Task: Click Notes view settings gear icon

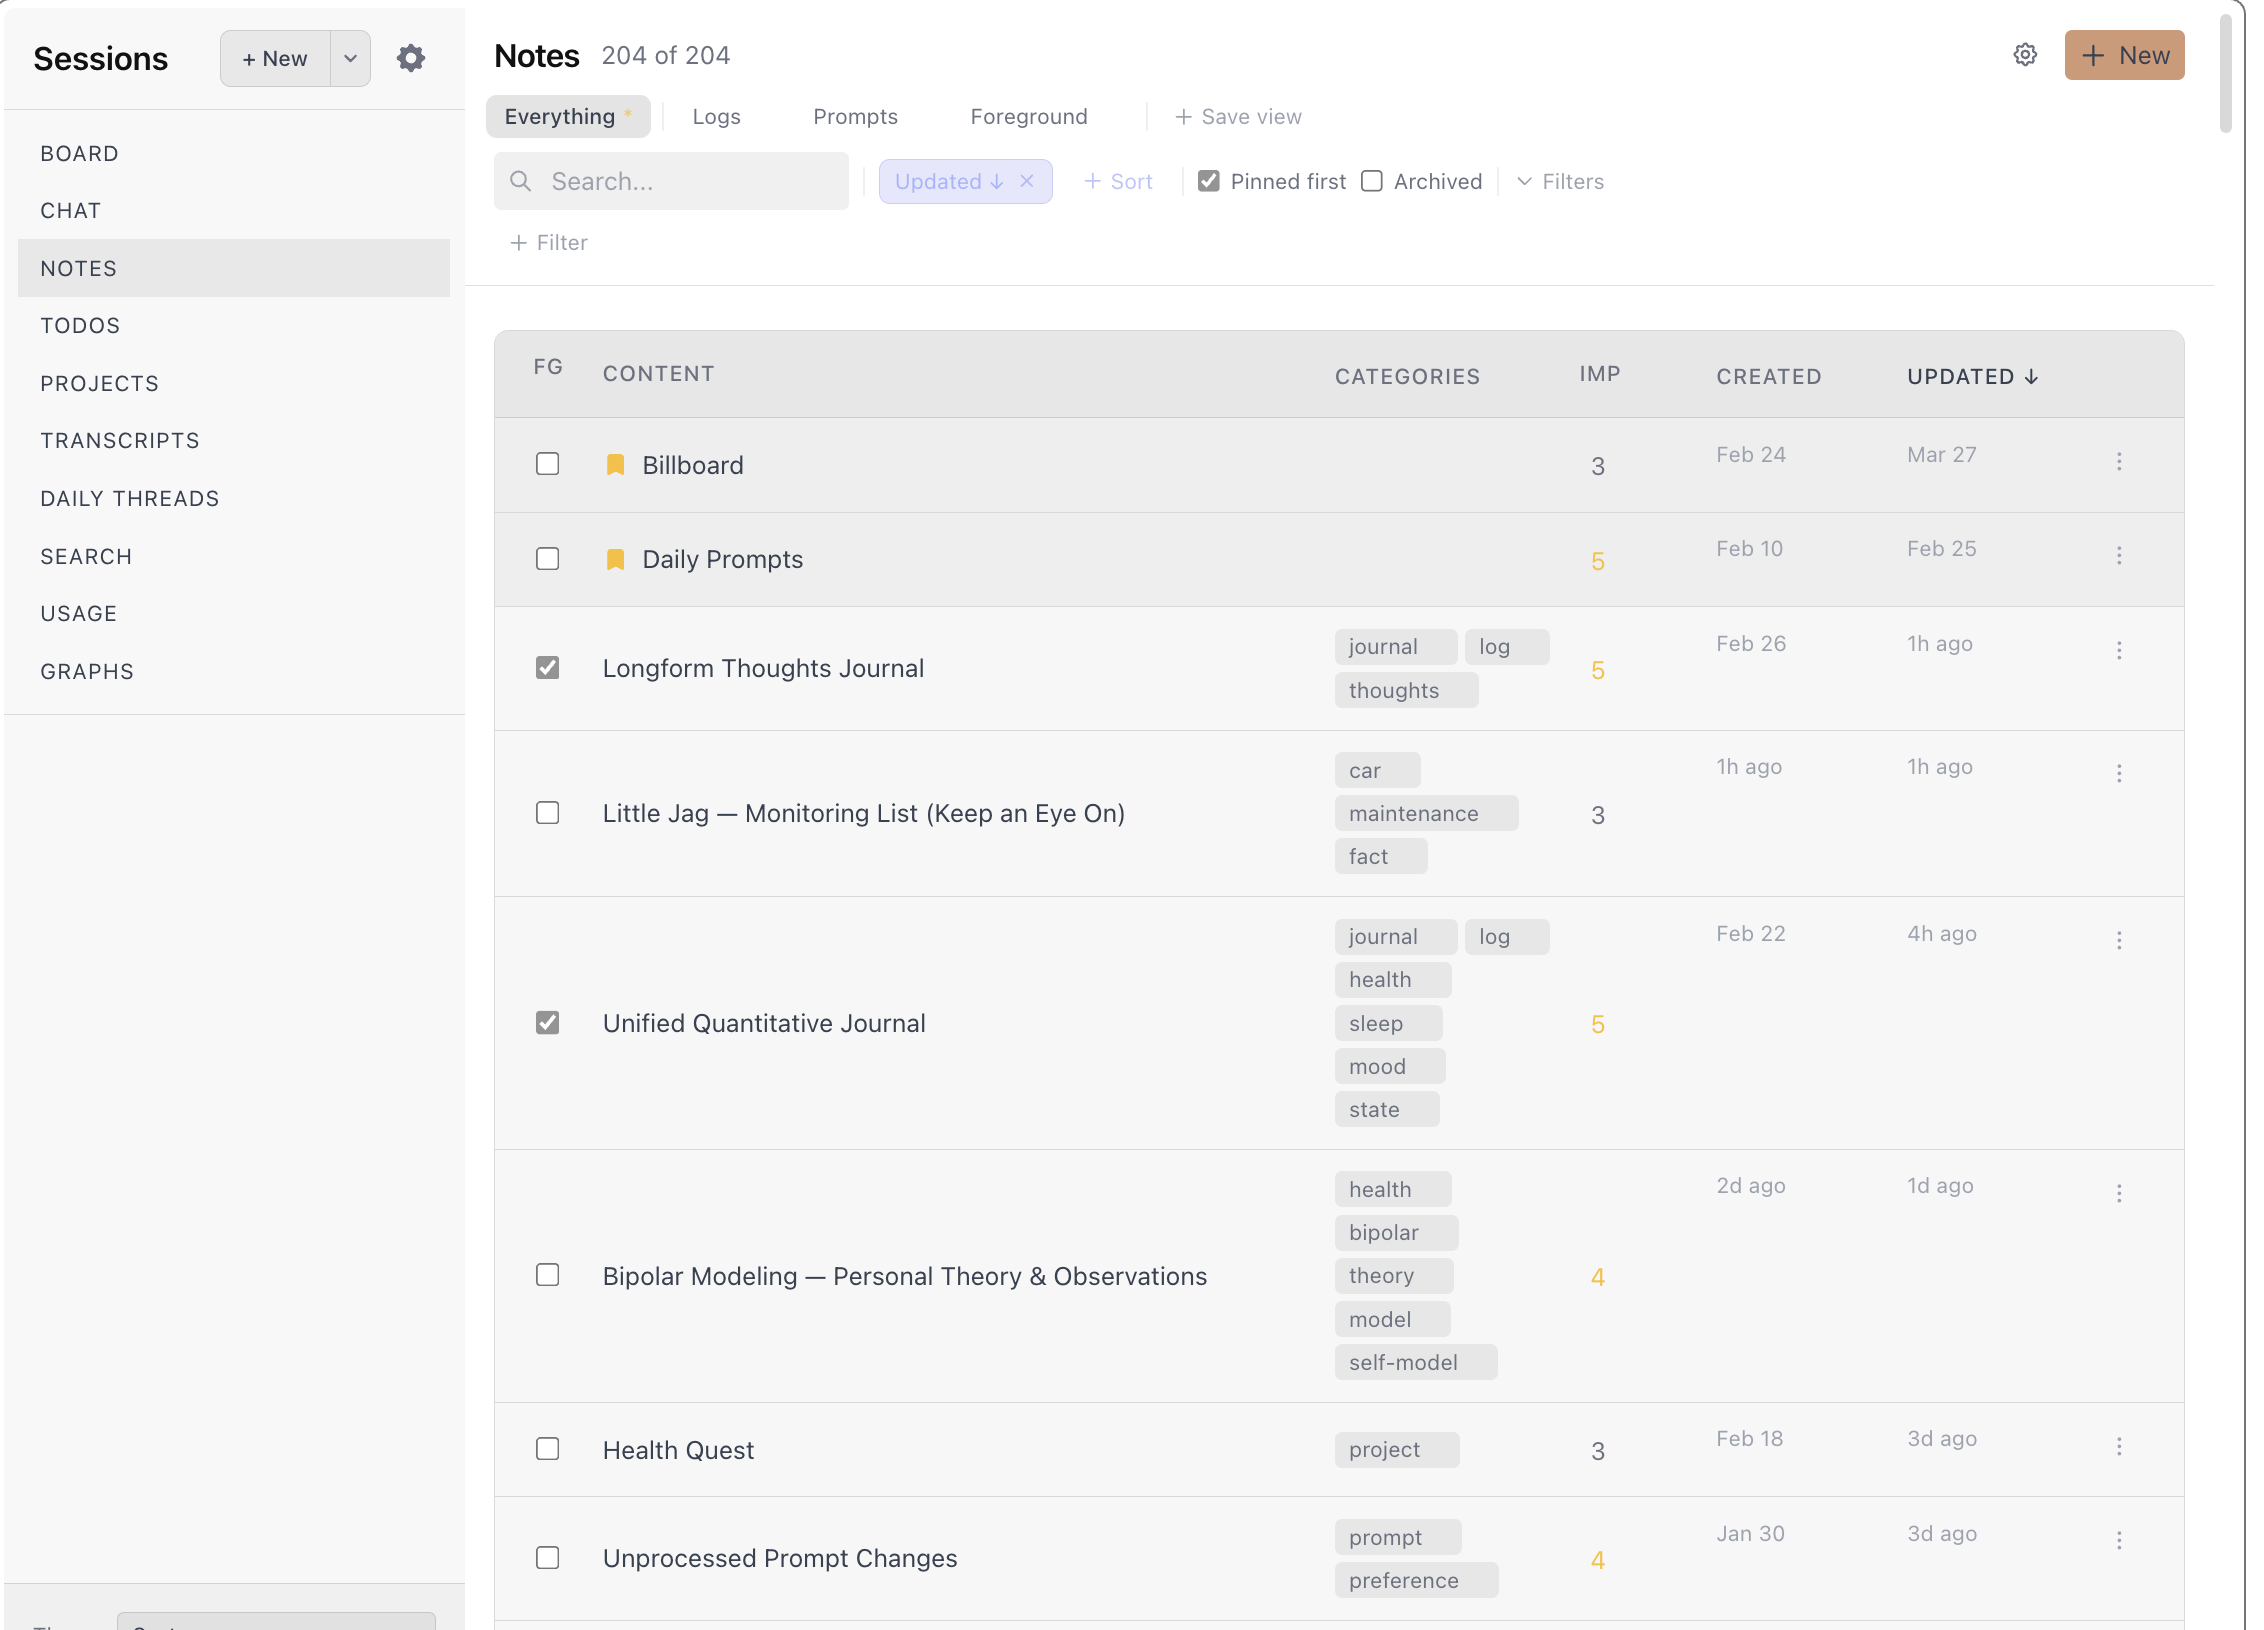Action: 2024,55
